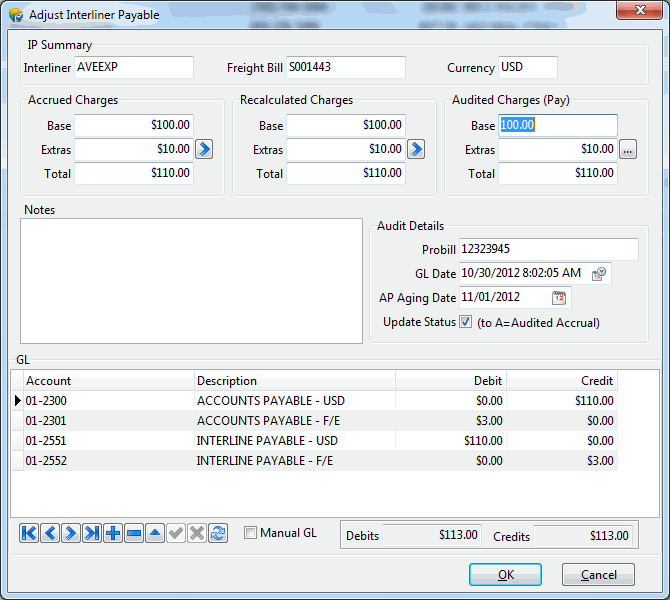Image resolution: width=670 pixels, height=600 pixels.
Task: Click the Interliner field AVEEXP
Action: click(x=134, y=67)
